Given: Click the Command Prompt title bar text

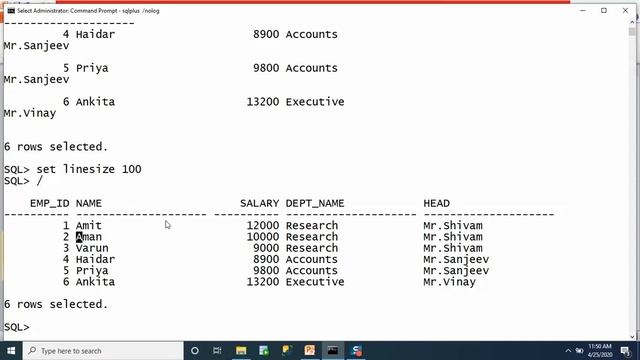Looking at the screenshot, I should click(88, 11).
